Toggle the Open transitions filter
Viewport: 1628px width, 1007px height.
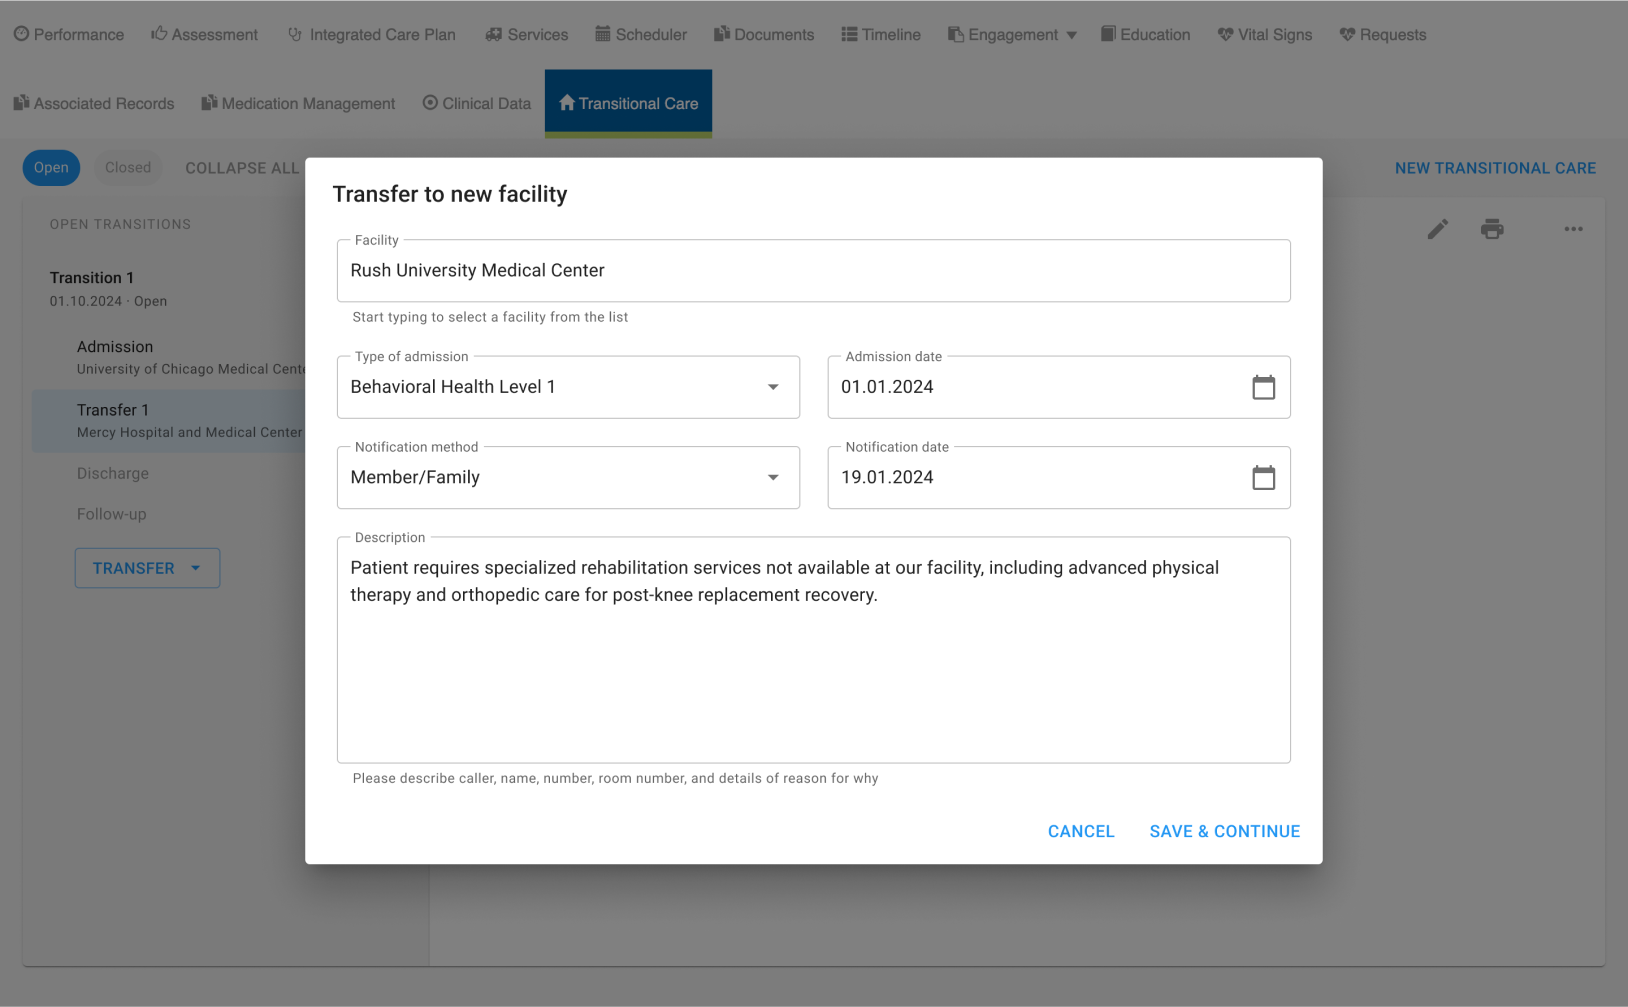[x=51, y=168]
